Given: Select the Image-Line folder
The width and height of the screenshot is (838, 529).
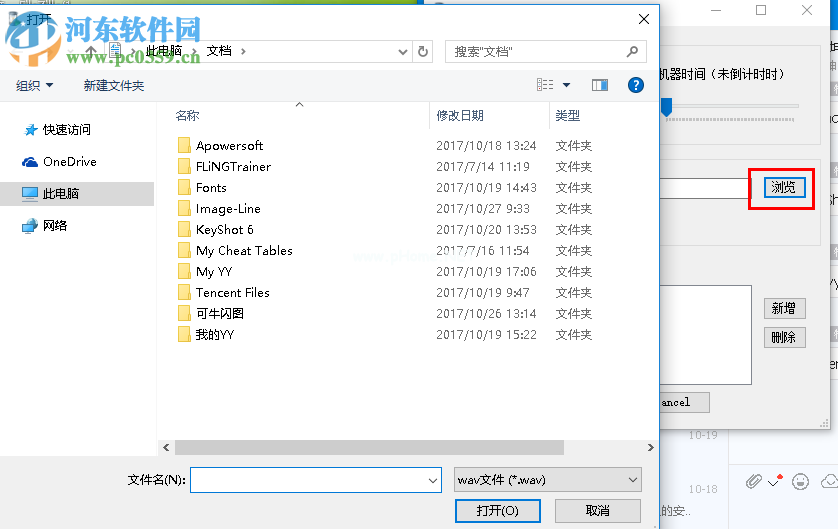Looking at the screenshot, I should point(228,209).
